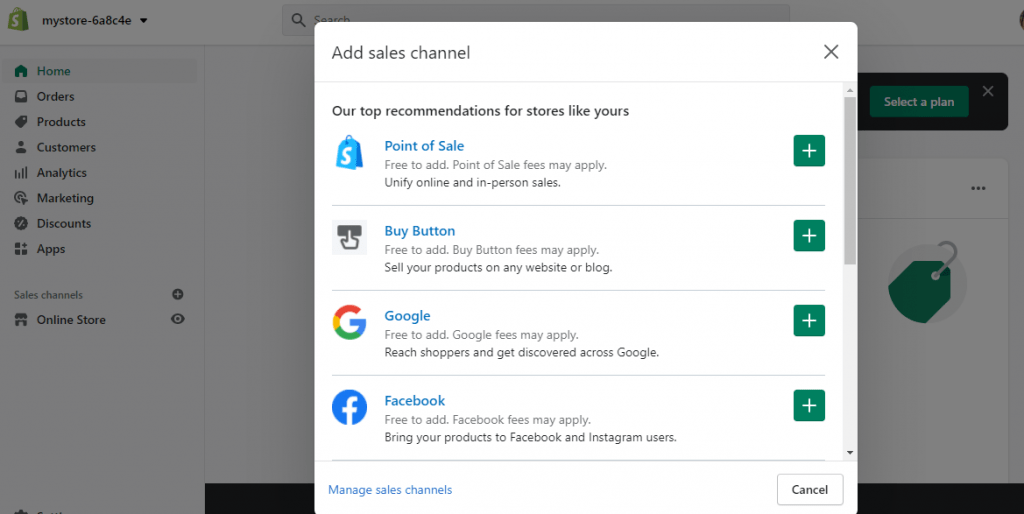
Task: Open Manage sales channels link
Action: click(x=390, y=490)
